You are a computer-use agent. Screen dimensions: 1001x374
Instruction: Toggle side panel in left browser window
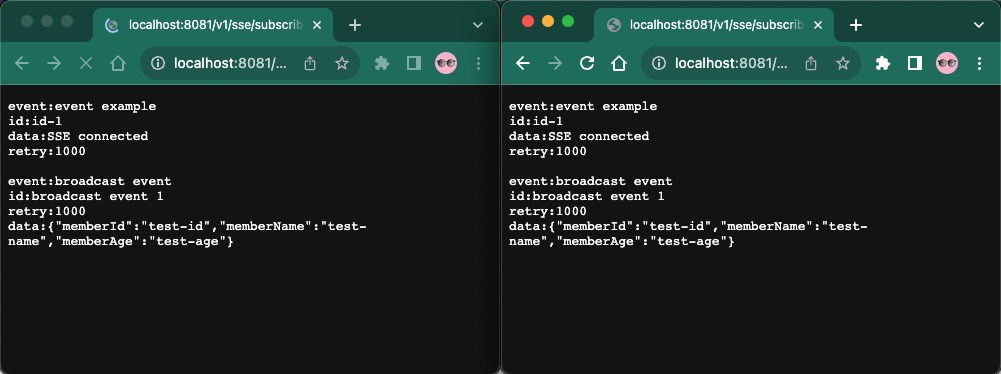pyautogui.click(x=414, y=63)
